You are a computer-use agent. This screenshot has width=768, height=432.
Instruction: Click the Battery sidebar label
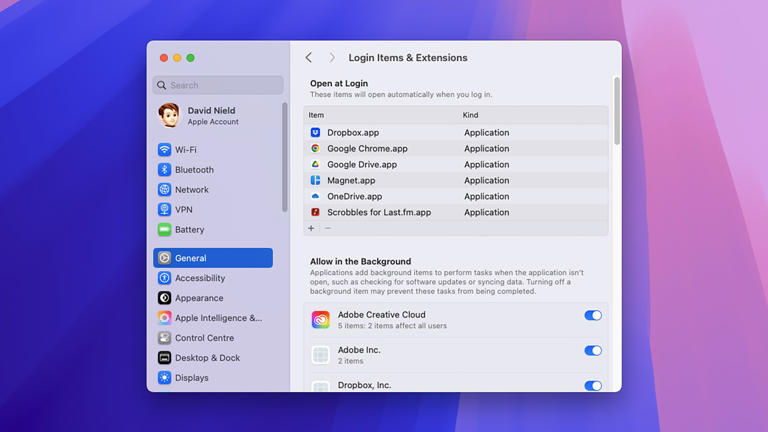[190, 230]
